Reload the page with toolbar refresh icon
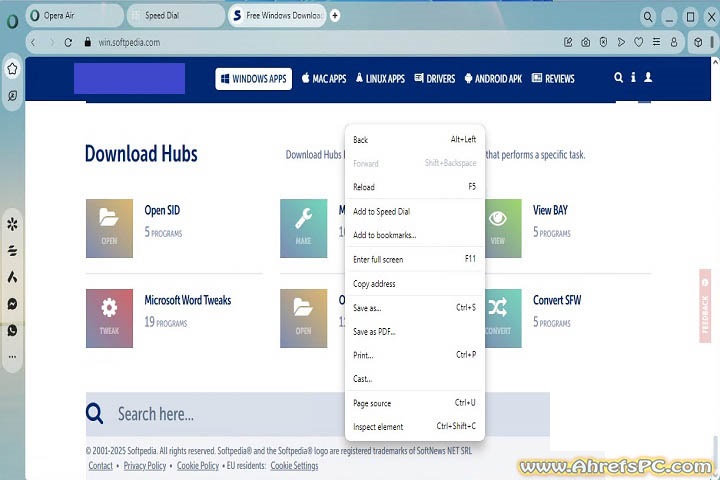Viewport: 720px width, 480px height. click(x=68, y=42)
